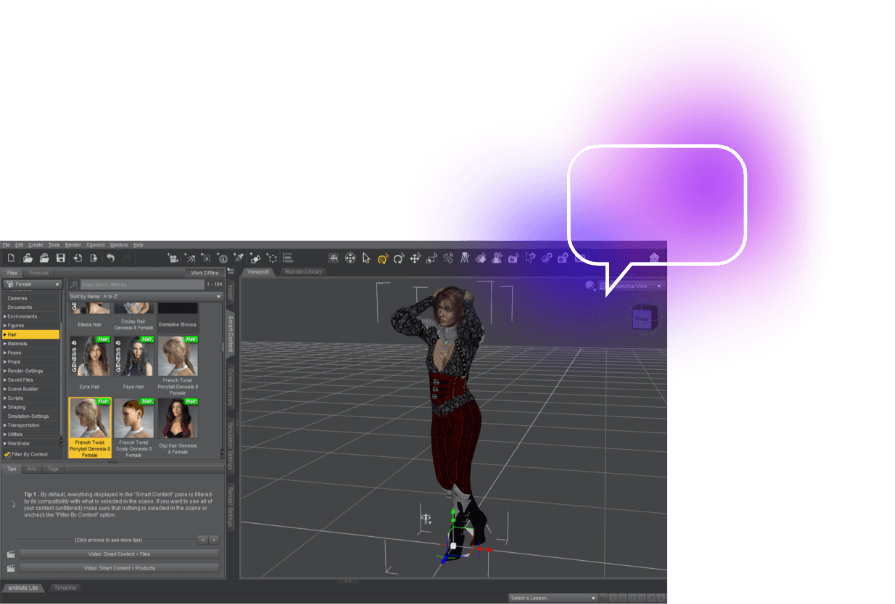Select the Universal move tool icon
This screenshot has width=895, height=604.
coord(350,258)
